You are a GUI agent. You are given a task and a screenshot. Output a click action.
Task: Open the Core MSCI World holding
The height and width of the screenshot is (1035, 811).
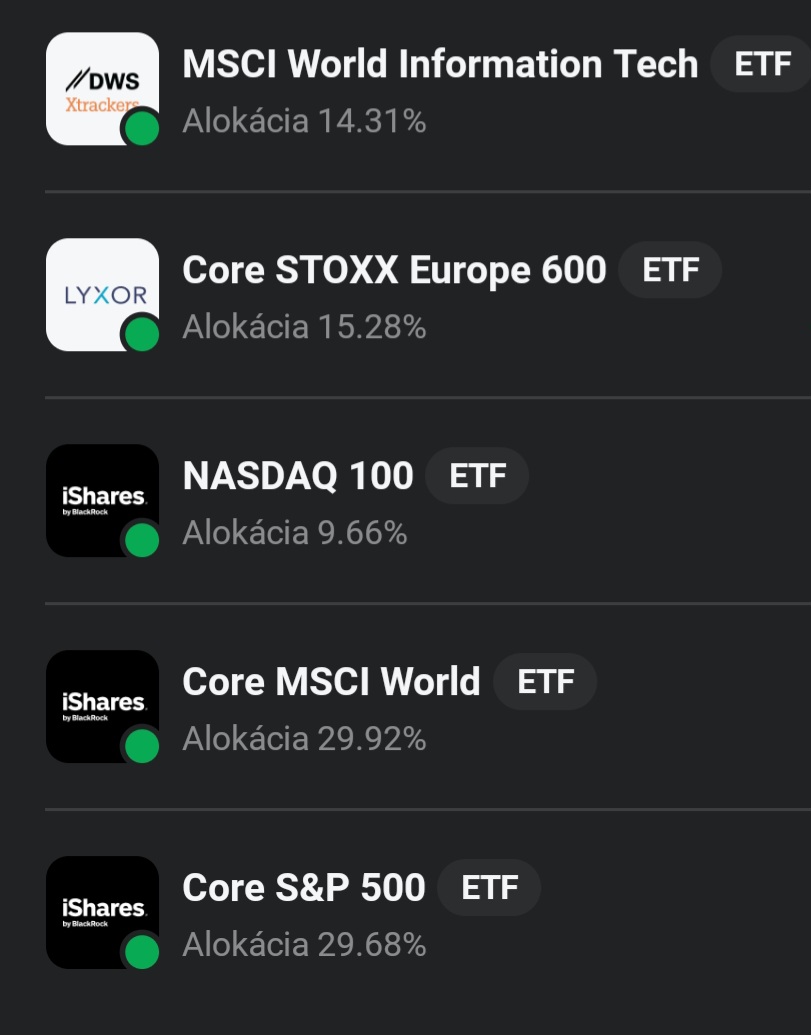point(331,682)
